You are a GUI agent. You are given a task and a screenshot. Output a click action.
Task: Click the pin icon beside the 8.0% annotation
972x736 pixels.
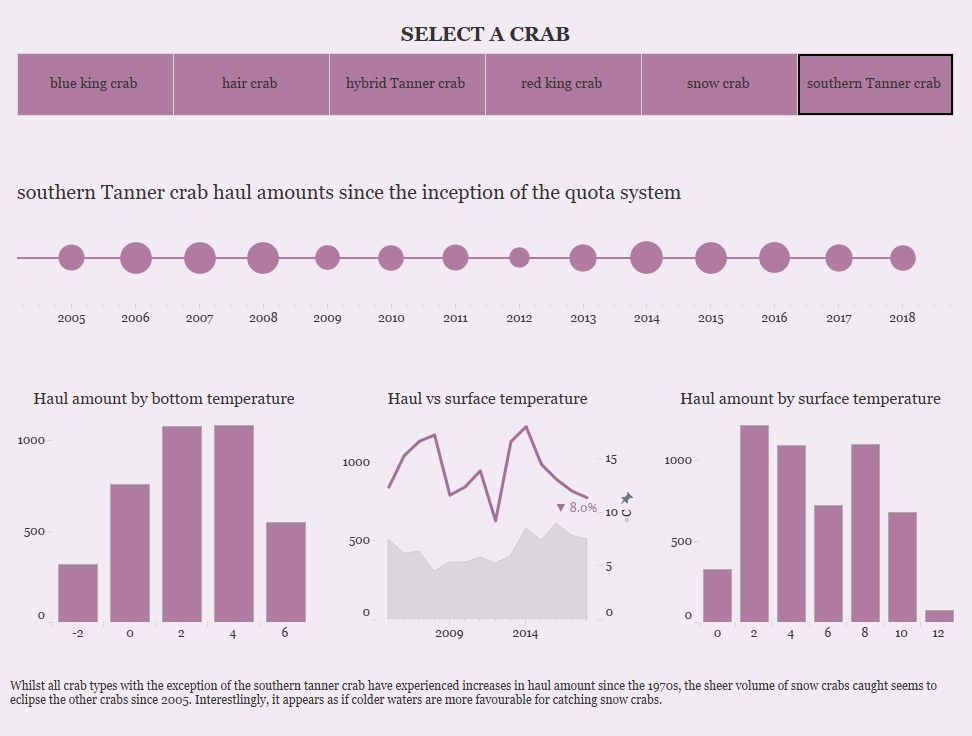coord(628,497)
